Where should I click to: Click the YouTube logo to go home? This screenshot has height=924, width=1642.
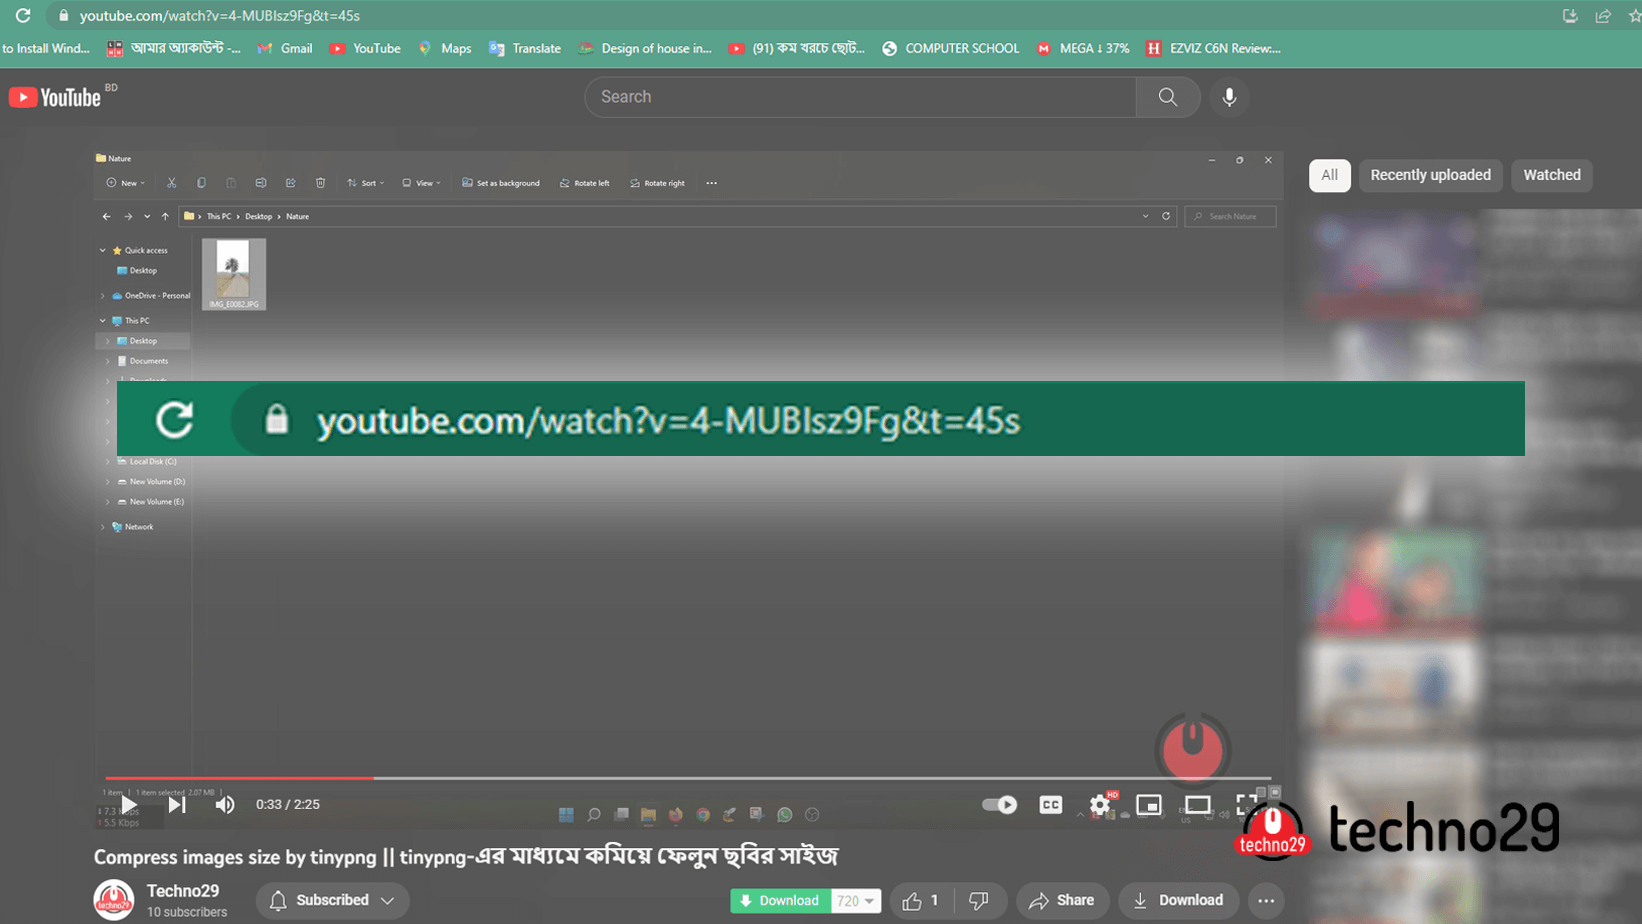point(55,97)
